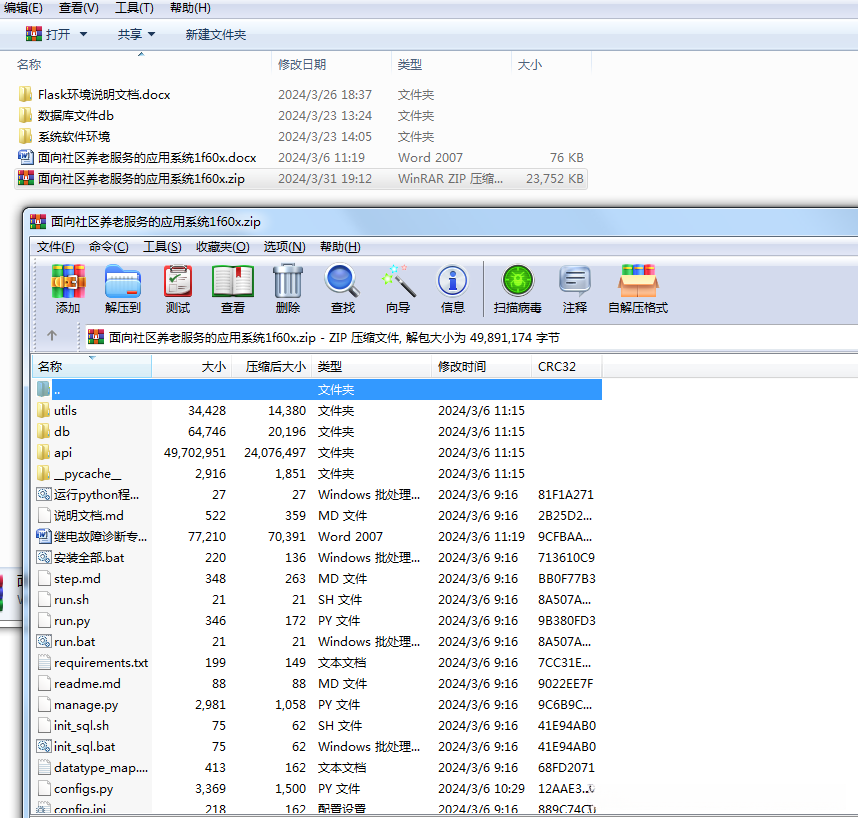858x818 pixels.
Task: Open the Info (信息) icon
Action: (453, 288)
